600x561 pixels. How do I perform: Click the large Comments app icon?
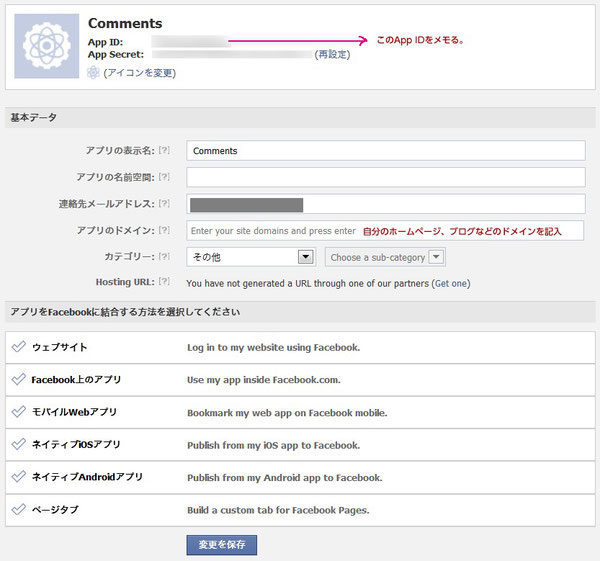(47, 46)
